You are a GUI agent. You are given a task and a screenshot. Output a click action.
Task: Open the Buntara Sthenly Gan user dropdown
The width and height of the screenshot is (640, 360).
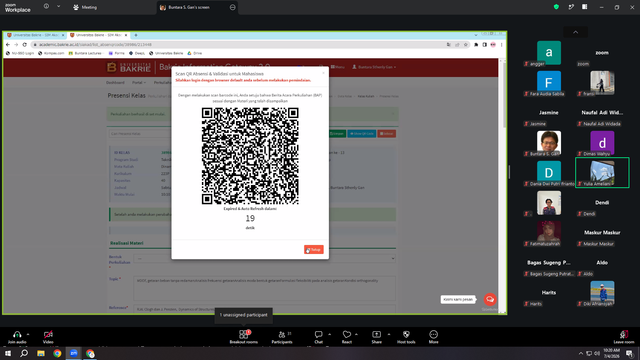point(374,67)
